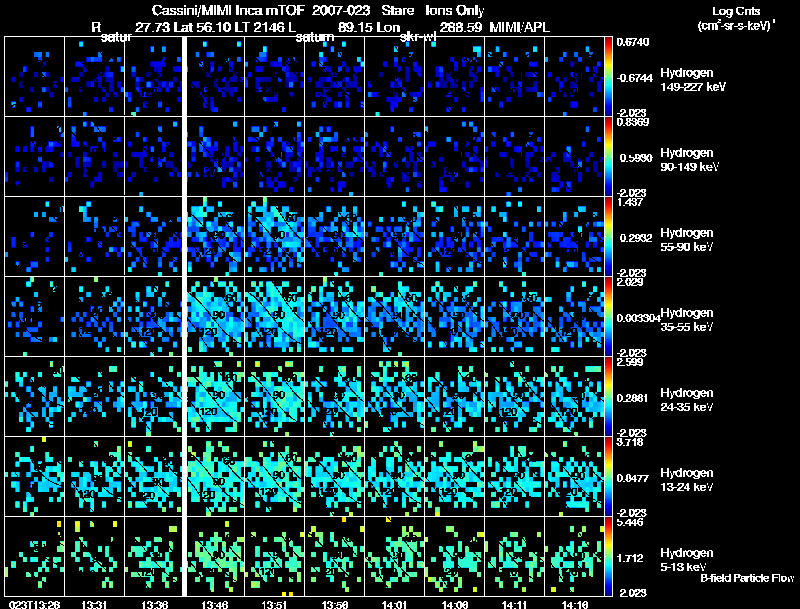This screenshot has height=609, width=800.
Task: Click the 023T13:26 time label
Action: tap(34, 604)
